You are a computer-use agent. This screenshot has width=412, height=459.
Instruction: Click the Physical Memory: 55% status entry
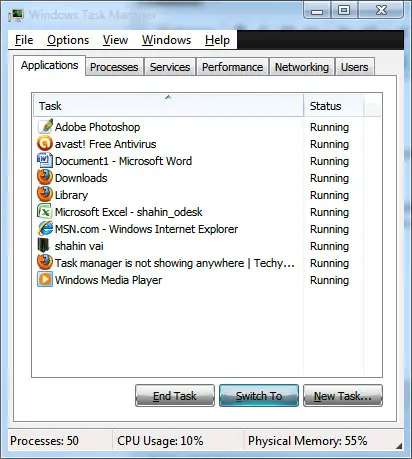(307, 441)
